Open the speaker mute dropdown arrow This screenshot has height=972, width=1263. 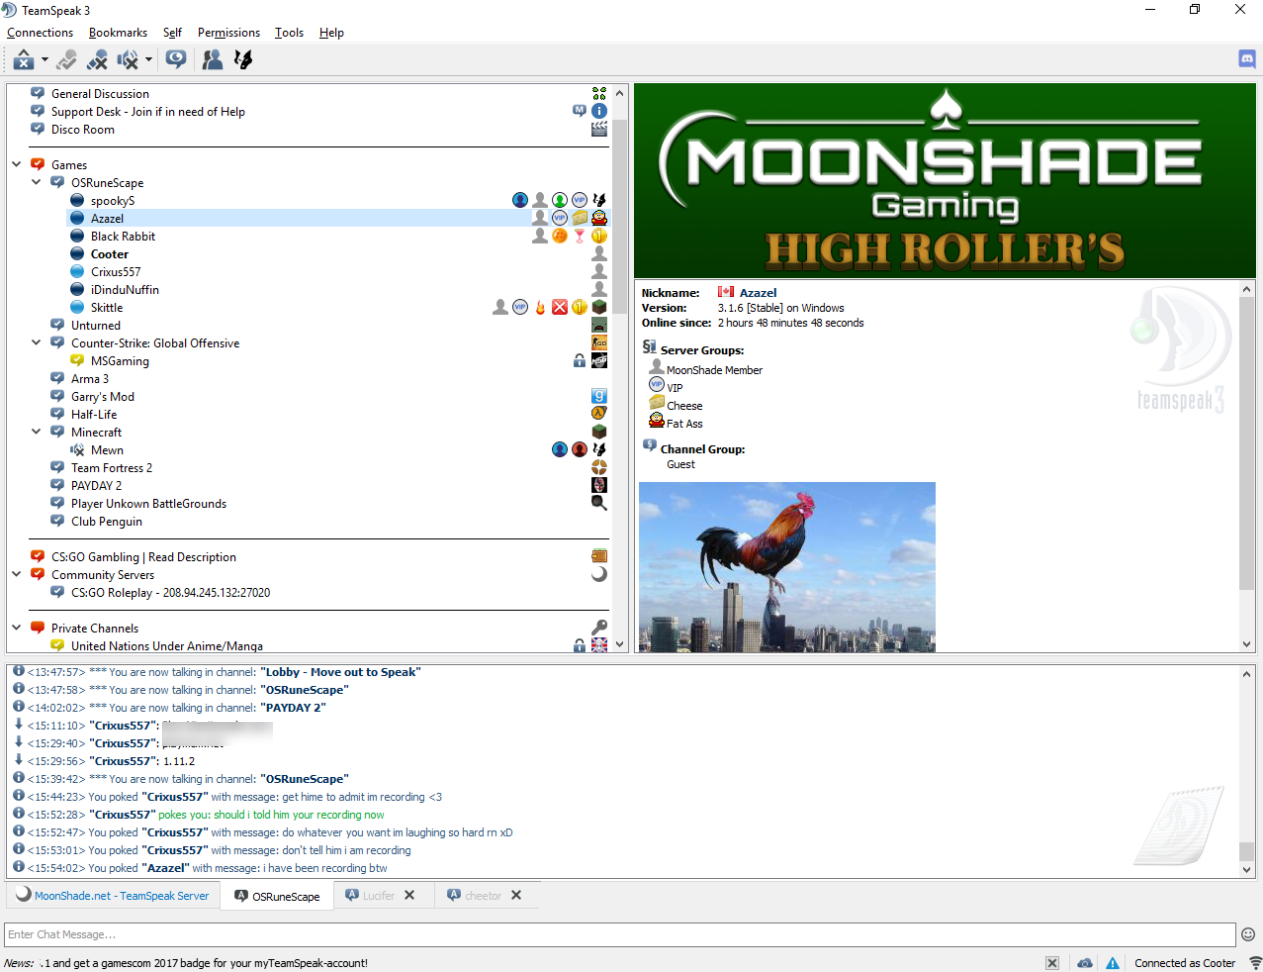pos(149,60)
